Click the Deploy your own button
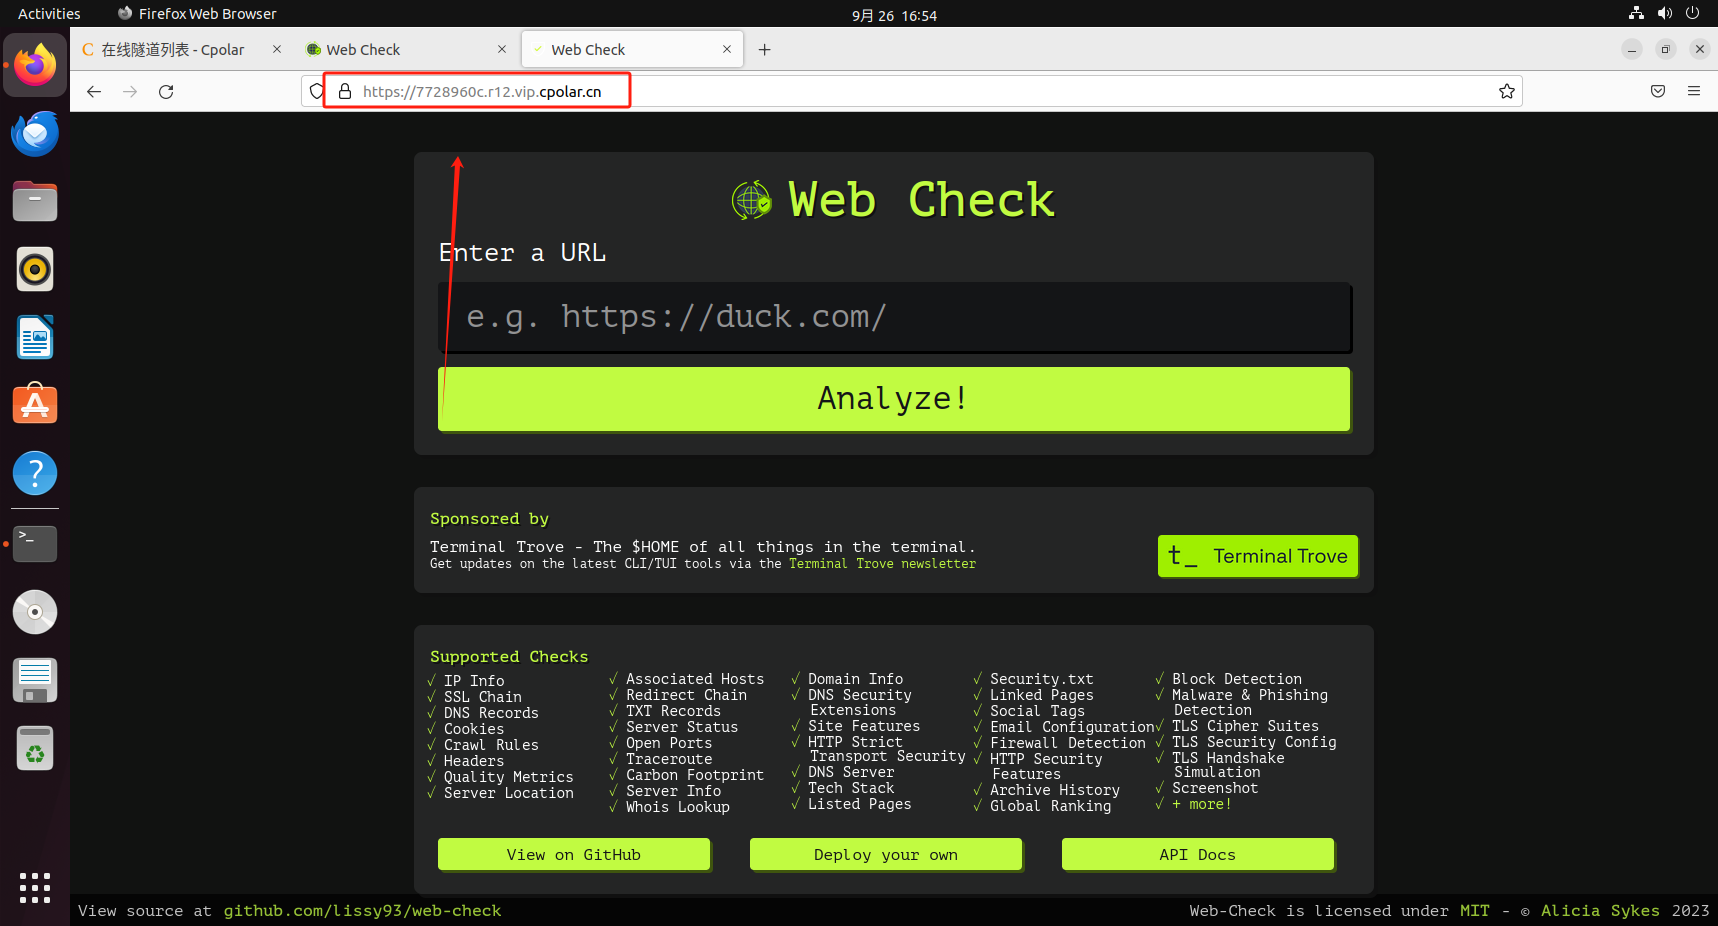Screen dimensions: 1718x926 (886, 854)
